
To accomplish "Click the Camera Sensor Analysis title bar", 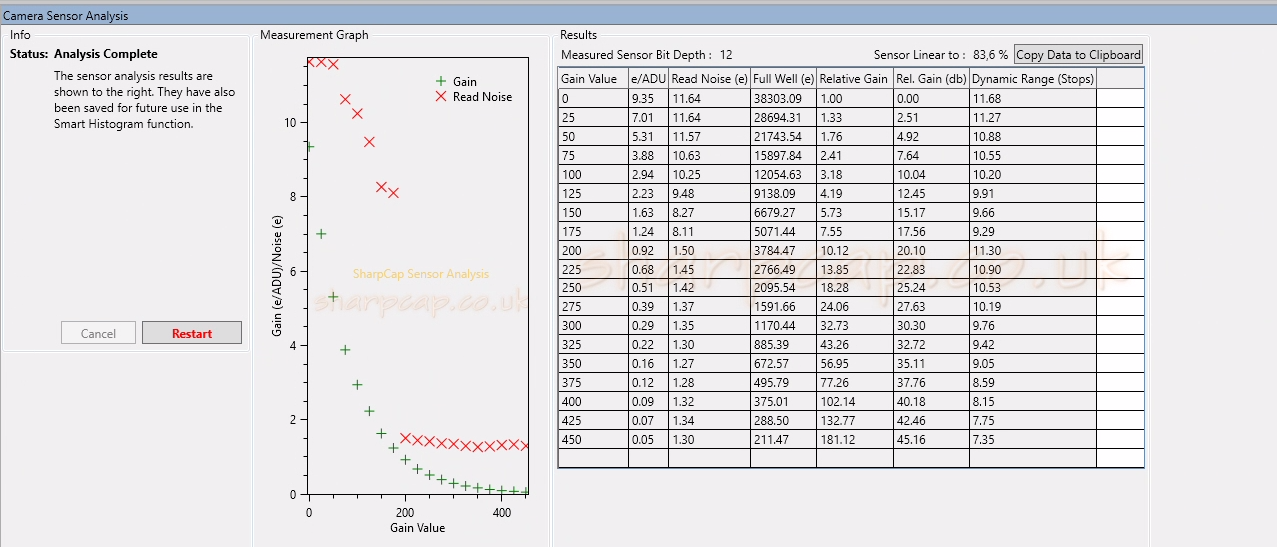I will click(638, 16).
